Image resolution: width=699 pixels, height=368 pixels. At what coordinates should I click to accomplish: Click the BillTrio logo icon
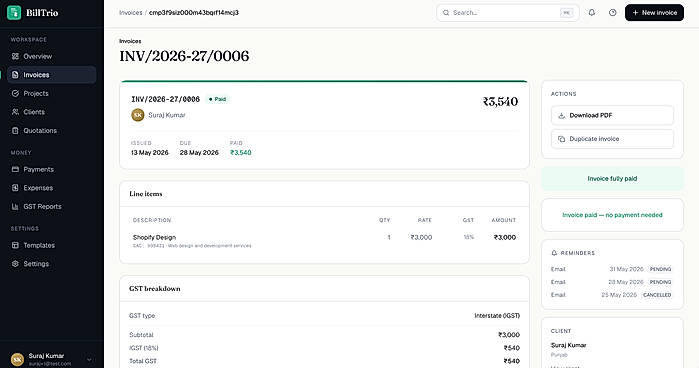pyautogui.click(x=14, y=12)
